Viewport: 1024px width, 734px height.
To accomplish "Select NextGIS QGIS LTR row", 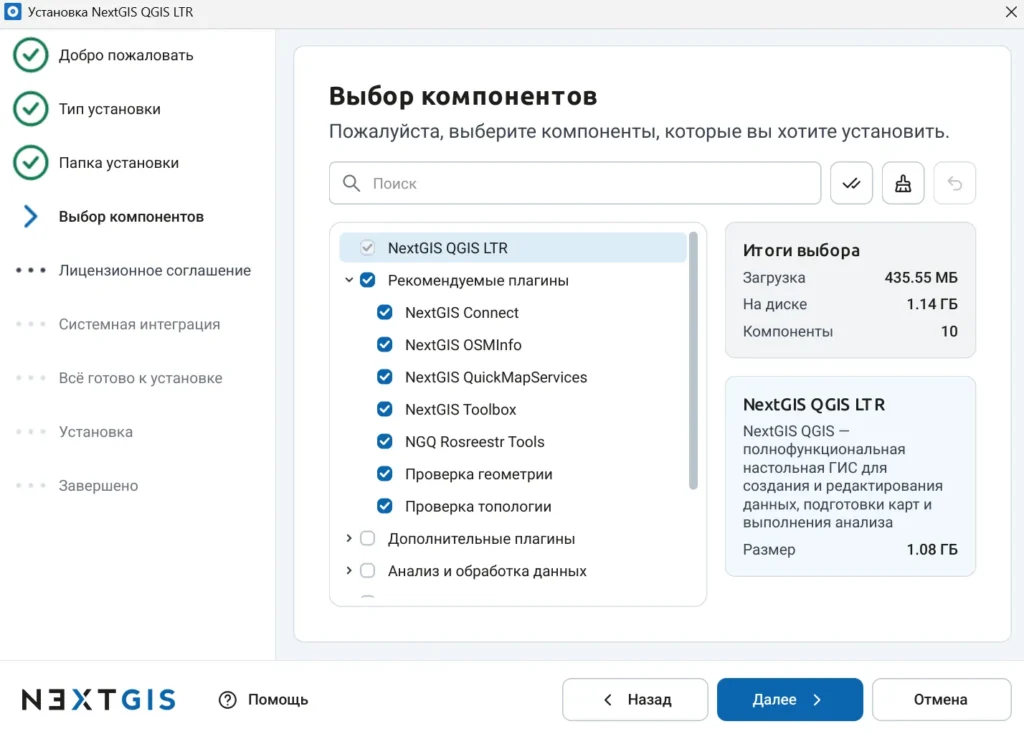I will point(513,247).
